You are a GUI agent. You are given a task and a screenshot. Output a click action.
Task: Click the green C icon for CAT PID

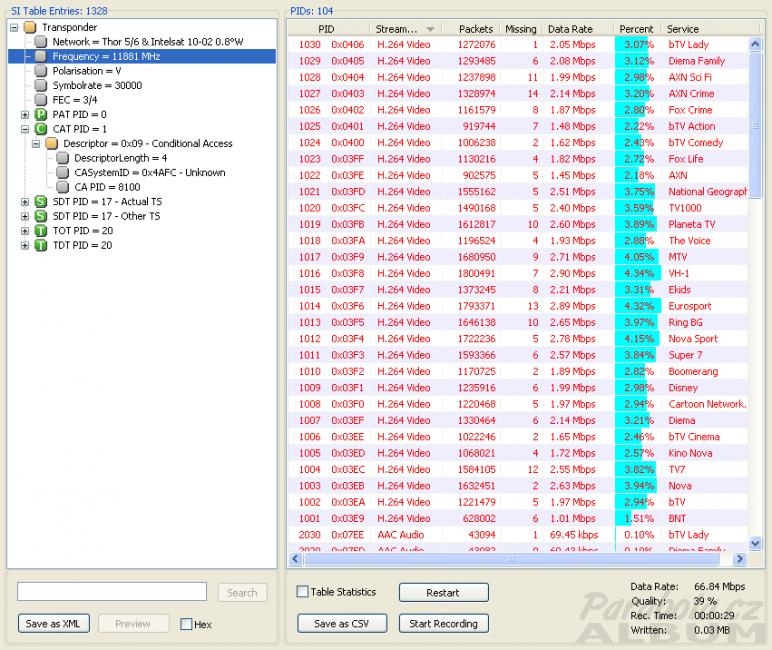[x=41, y=129]
